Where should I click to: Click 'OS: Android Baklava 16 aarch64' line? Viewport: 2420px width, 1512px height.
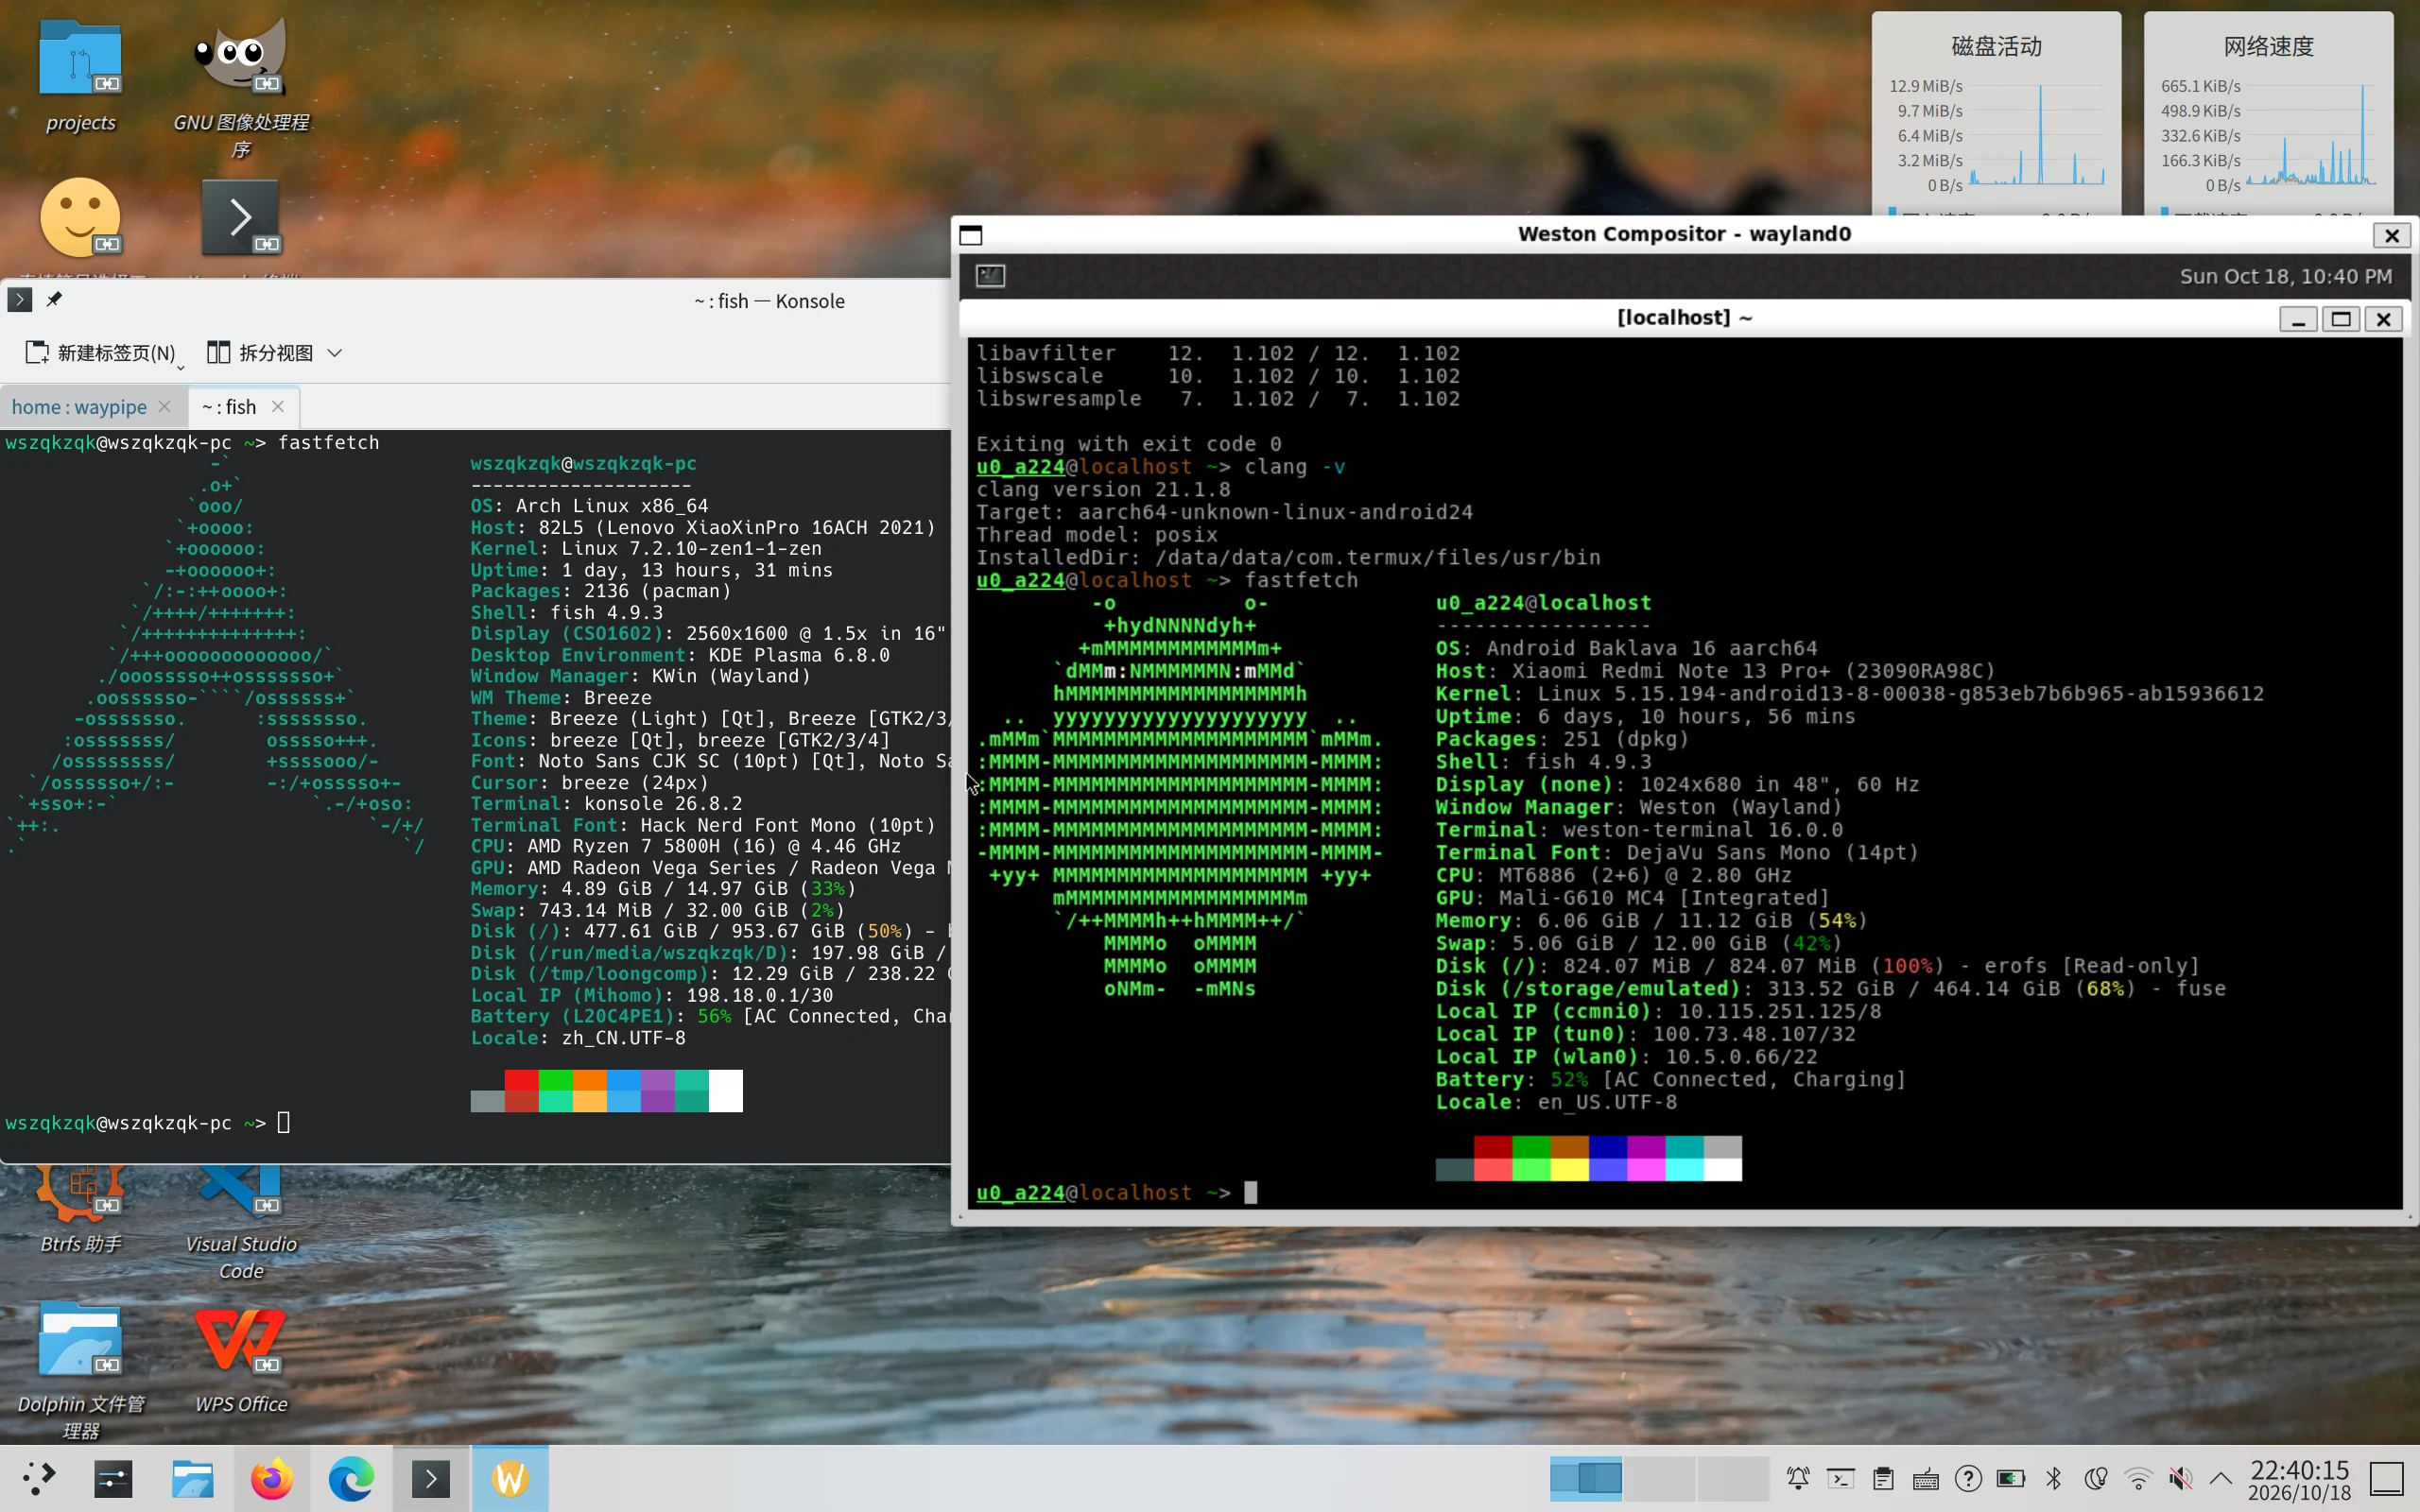(1626, 648)
